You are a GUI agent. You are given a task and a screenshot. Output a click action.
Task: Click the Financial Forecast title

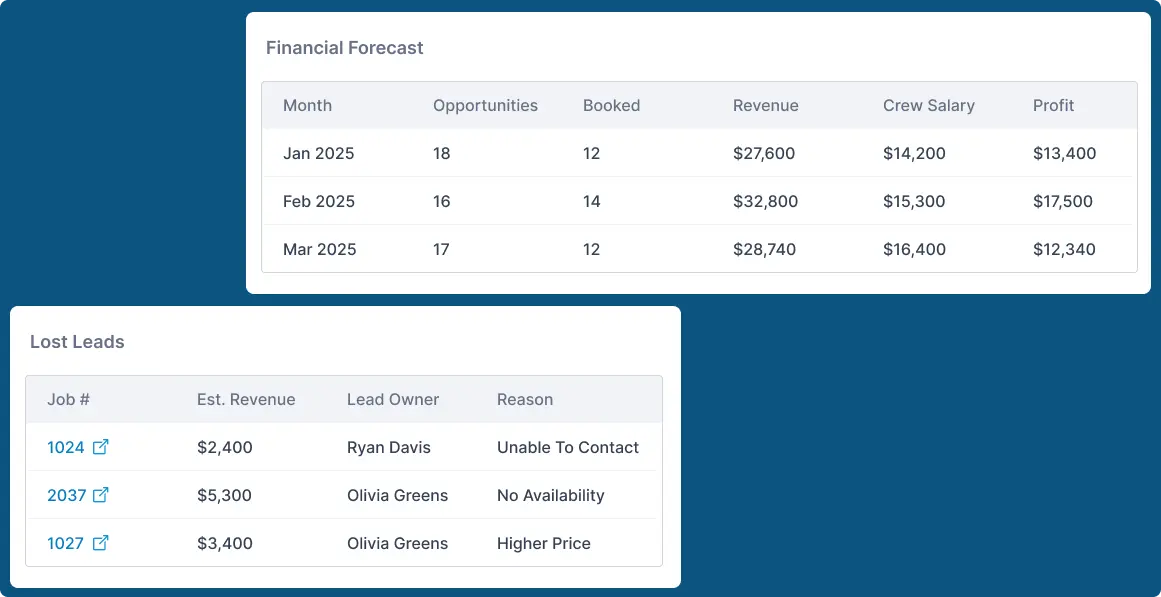click(x=344, y=48)
